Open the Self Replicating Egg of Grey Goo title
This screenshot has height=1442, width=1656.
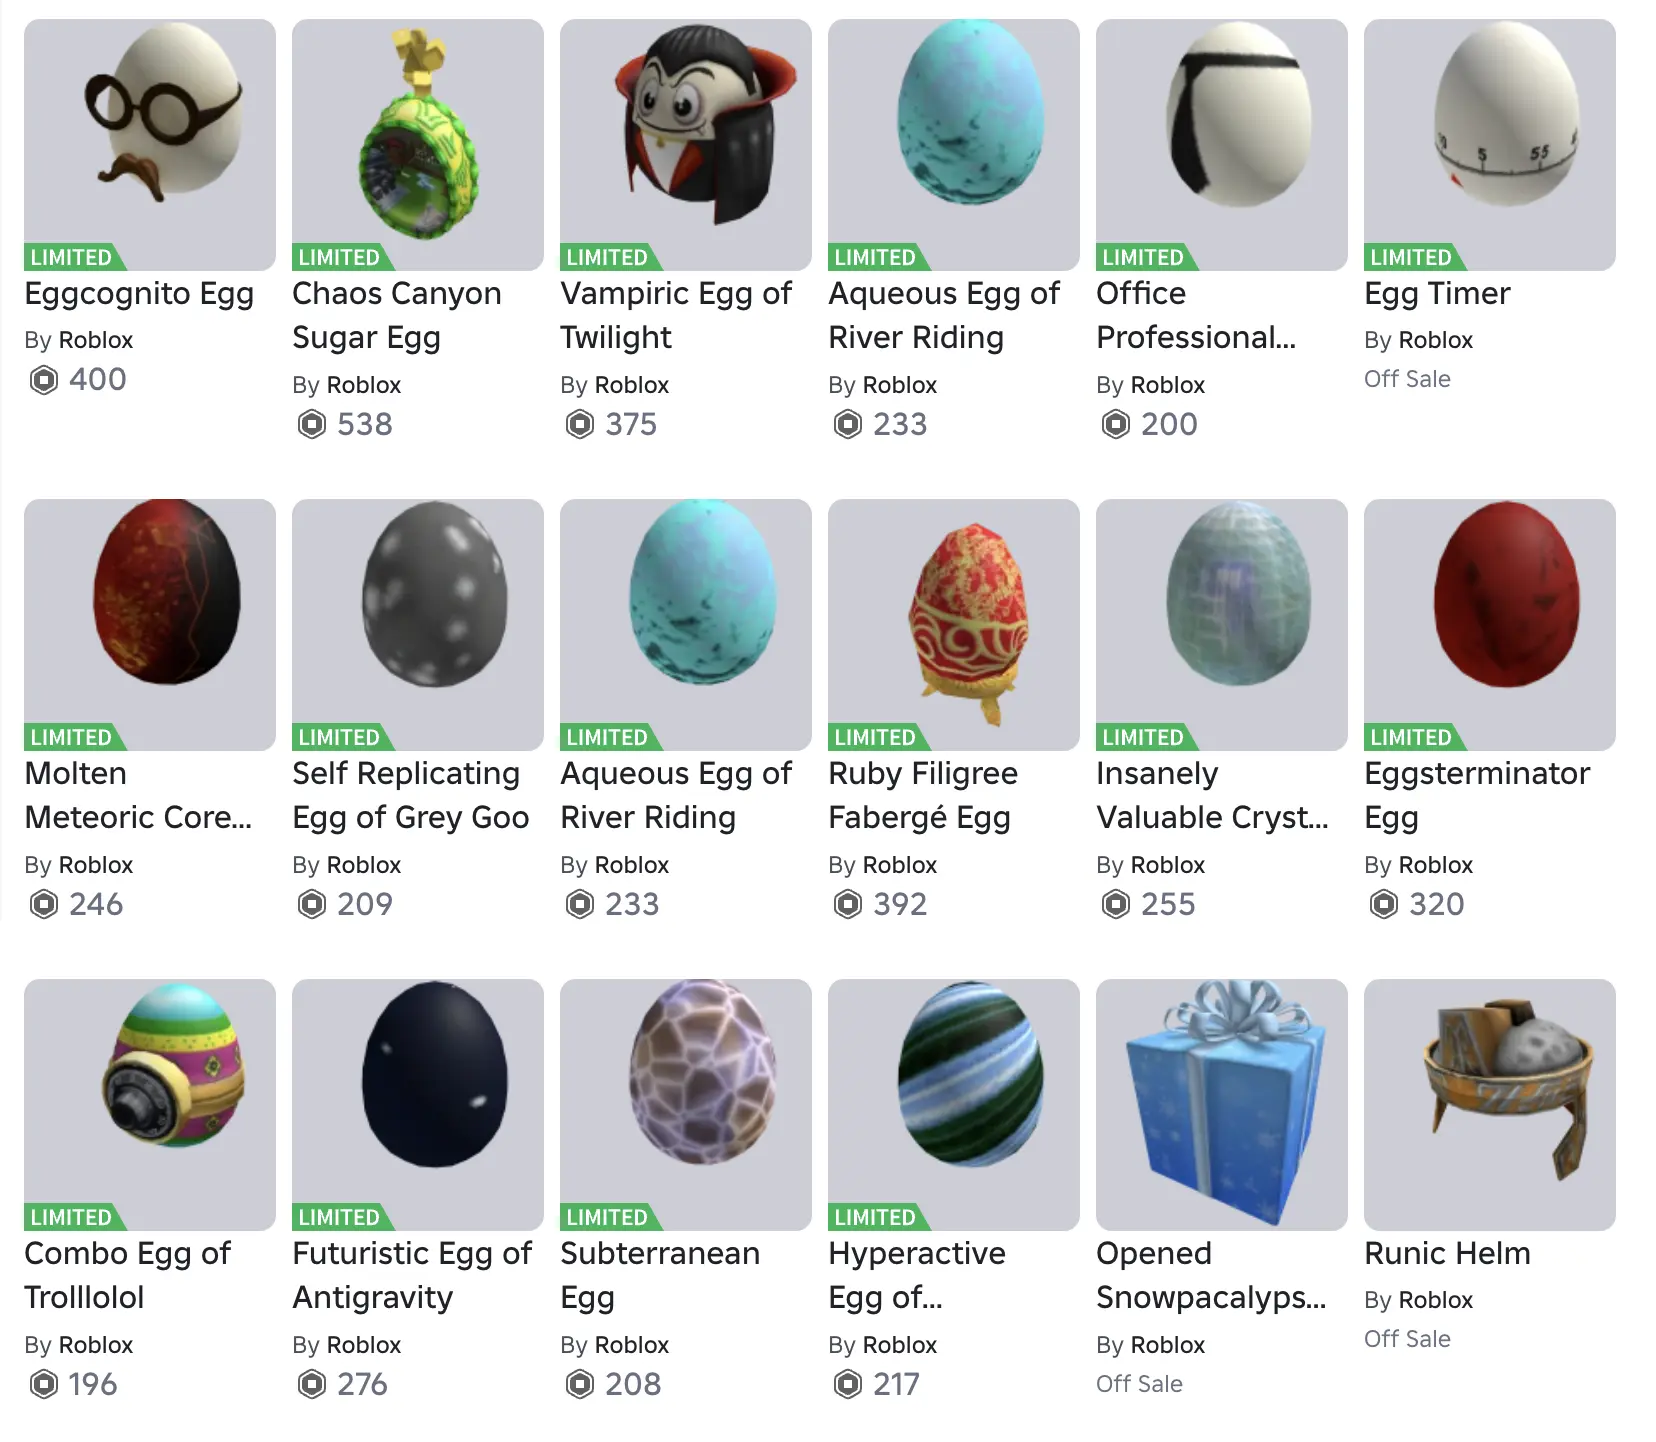click(x=411, y=795)
